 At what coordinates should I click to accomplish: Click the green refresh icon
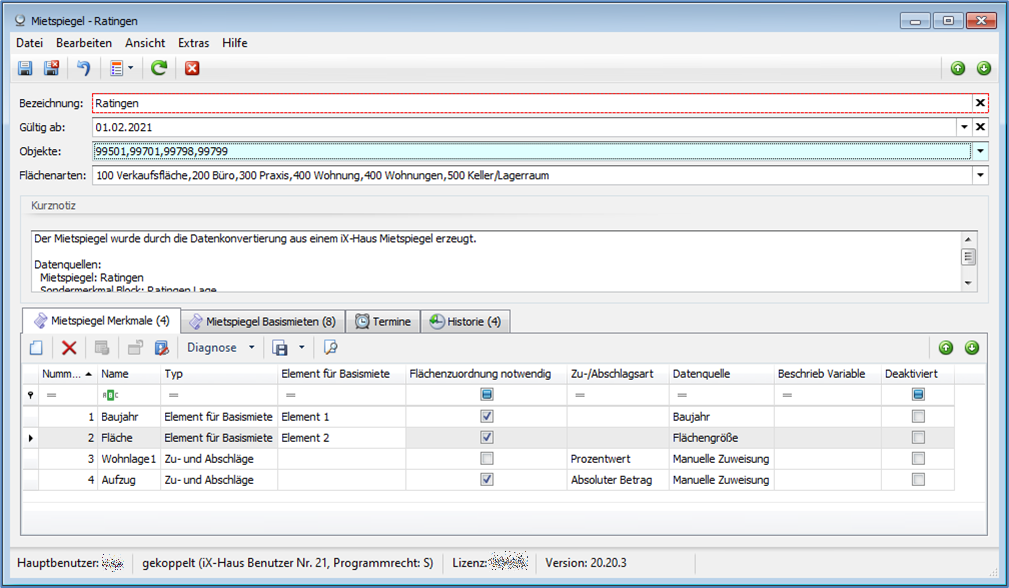(x=158, y=68)
